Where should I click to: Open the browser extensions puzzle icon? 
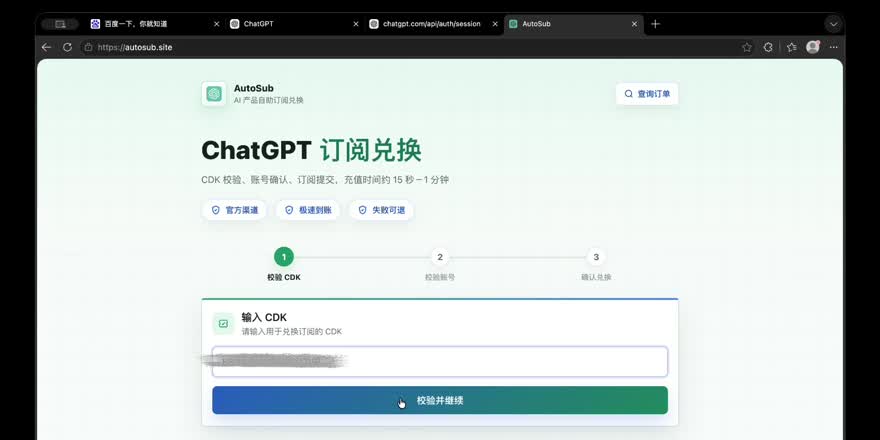pyautogui.click(x=768, y=47)
